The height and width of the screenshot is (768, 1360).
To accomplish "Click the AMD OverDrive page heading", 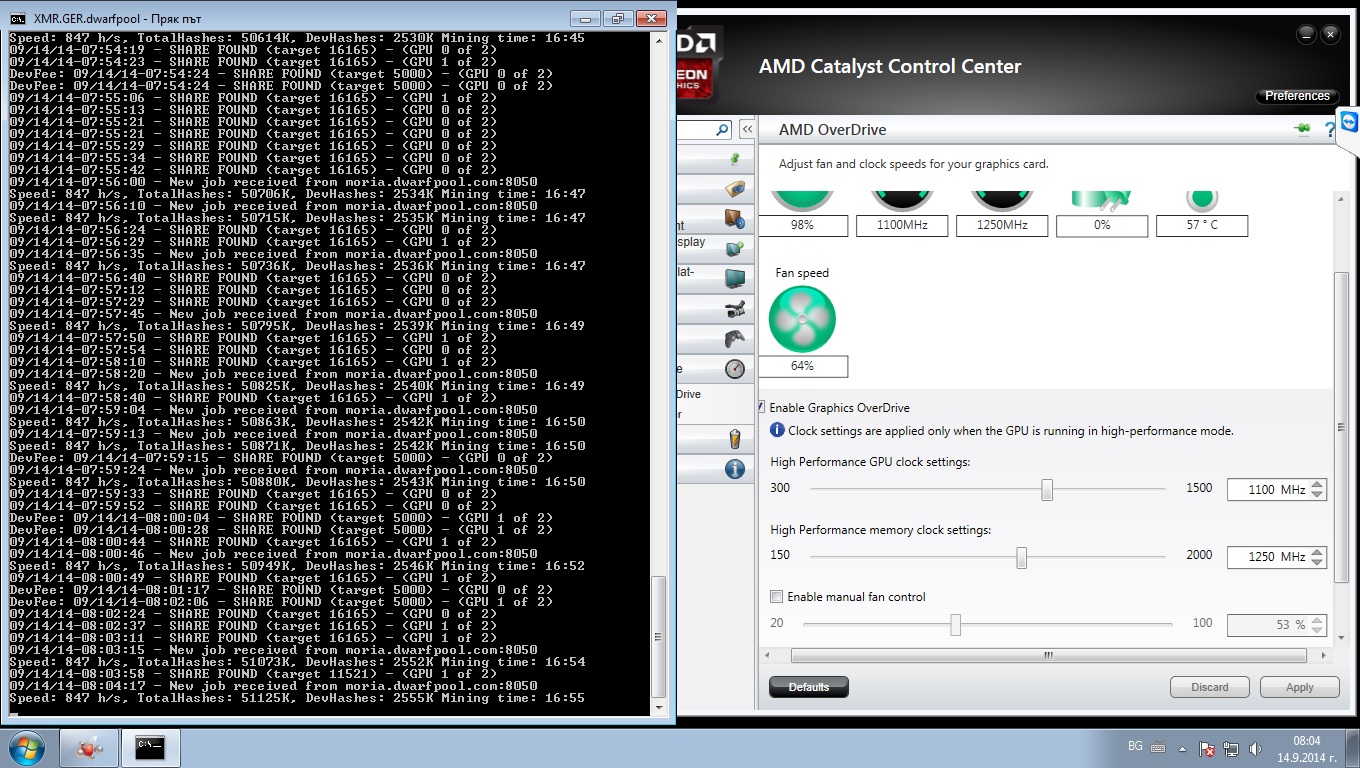I will coord(832,130).
